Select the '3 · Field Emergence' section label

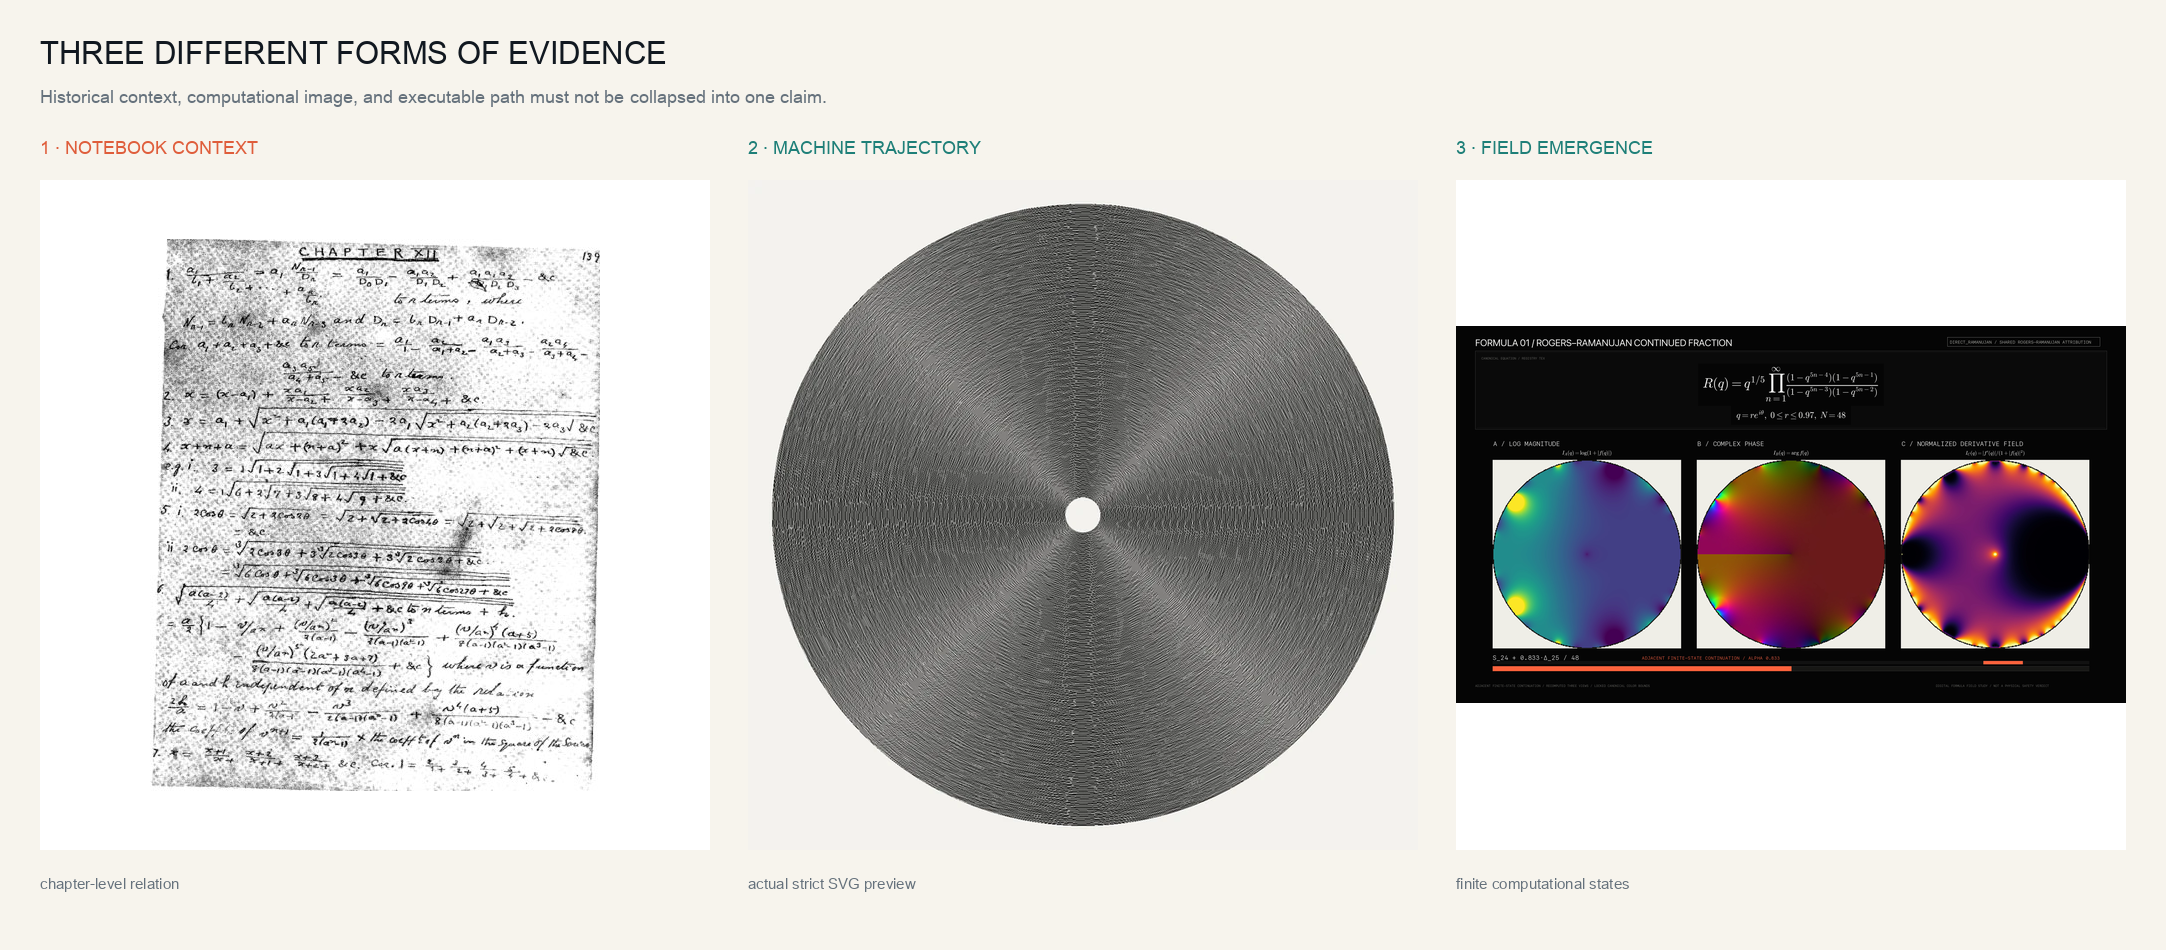(x=1554, y=148)
